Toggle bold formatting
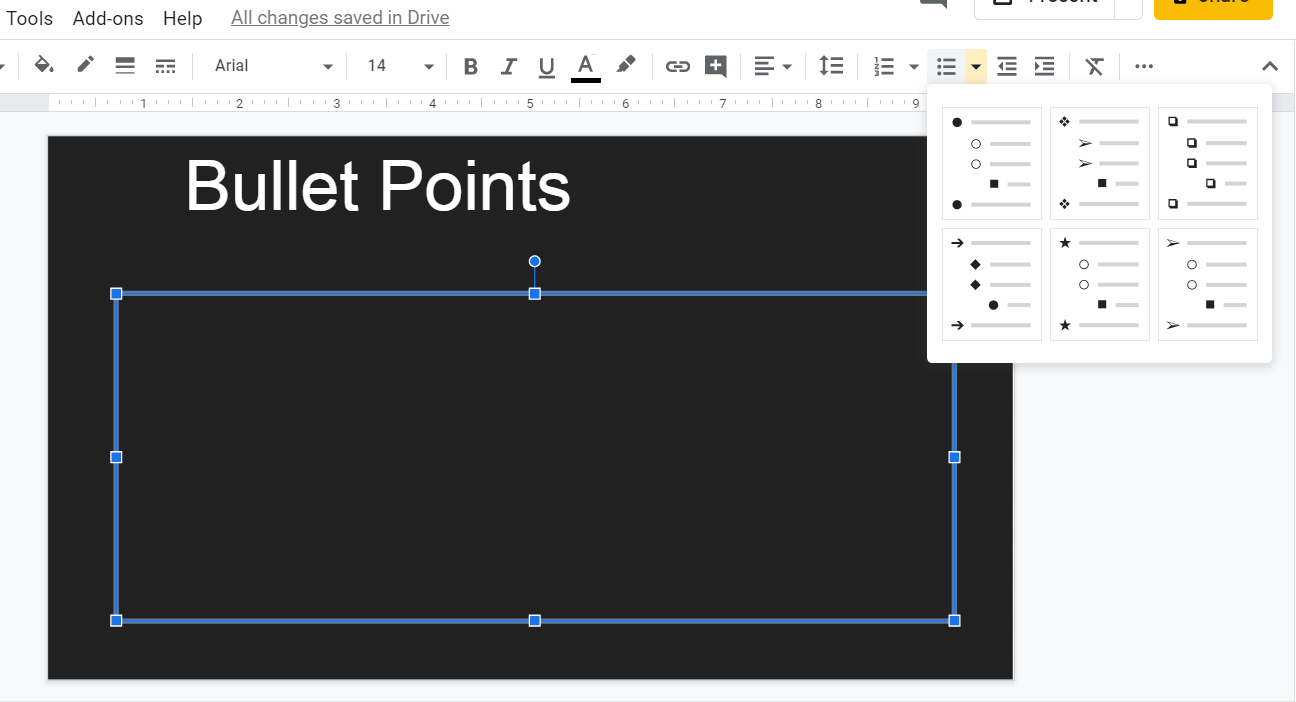Image resolution: width=1296 pixels, height=702 pixels. tap(471, 66)
